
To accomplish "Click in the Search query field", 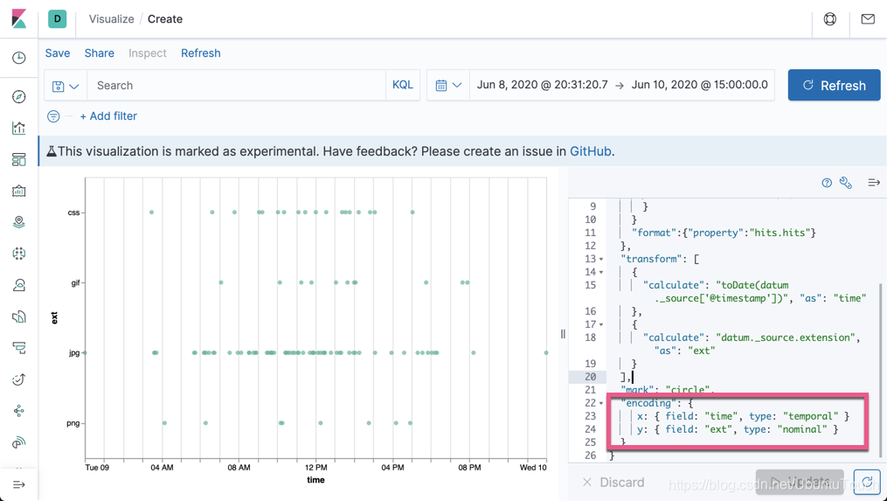I will point(236,85).
